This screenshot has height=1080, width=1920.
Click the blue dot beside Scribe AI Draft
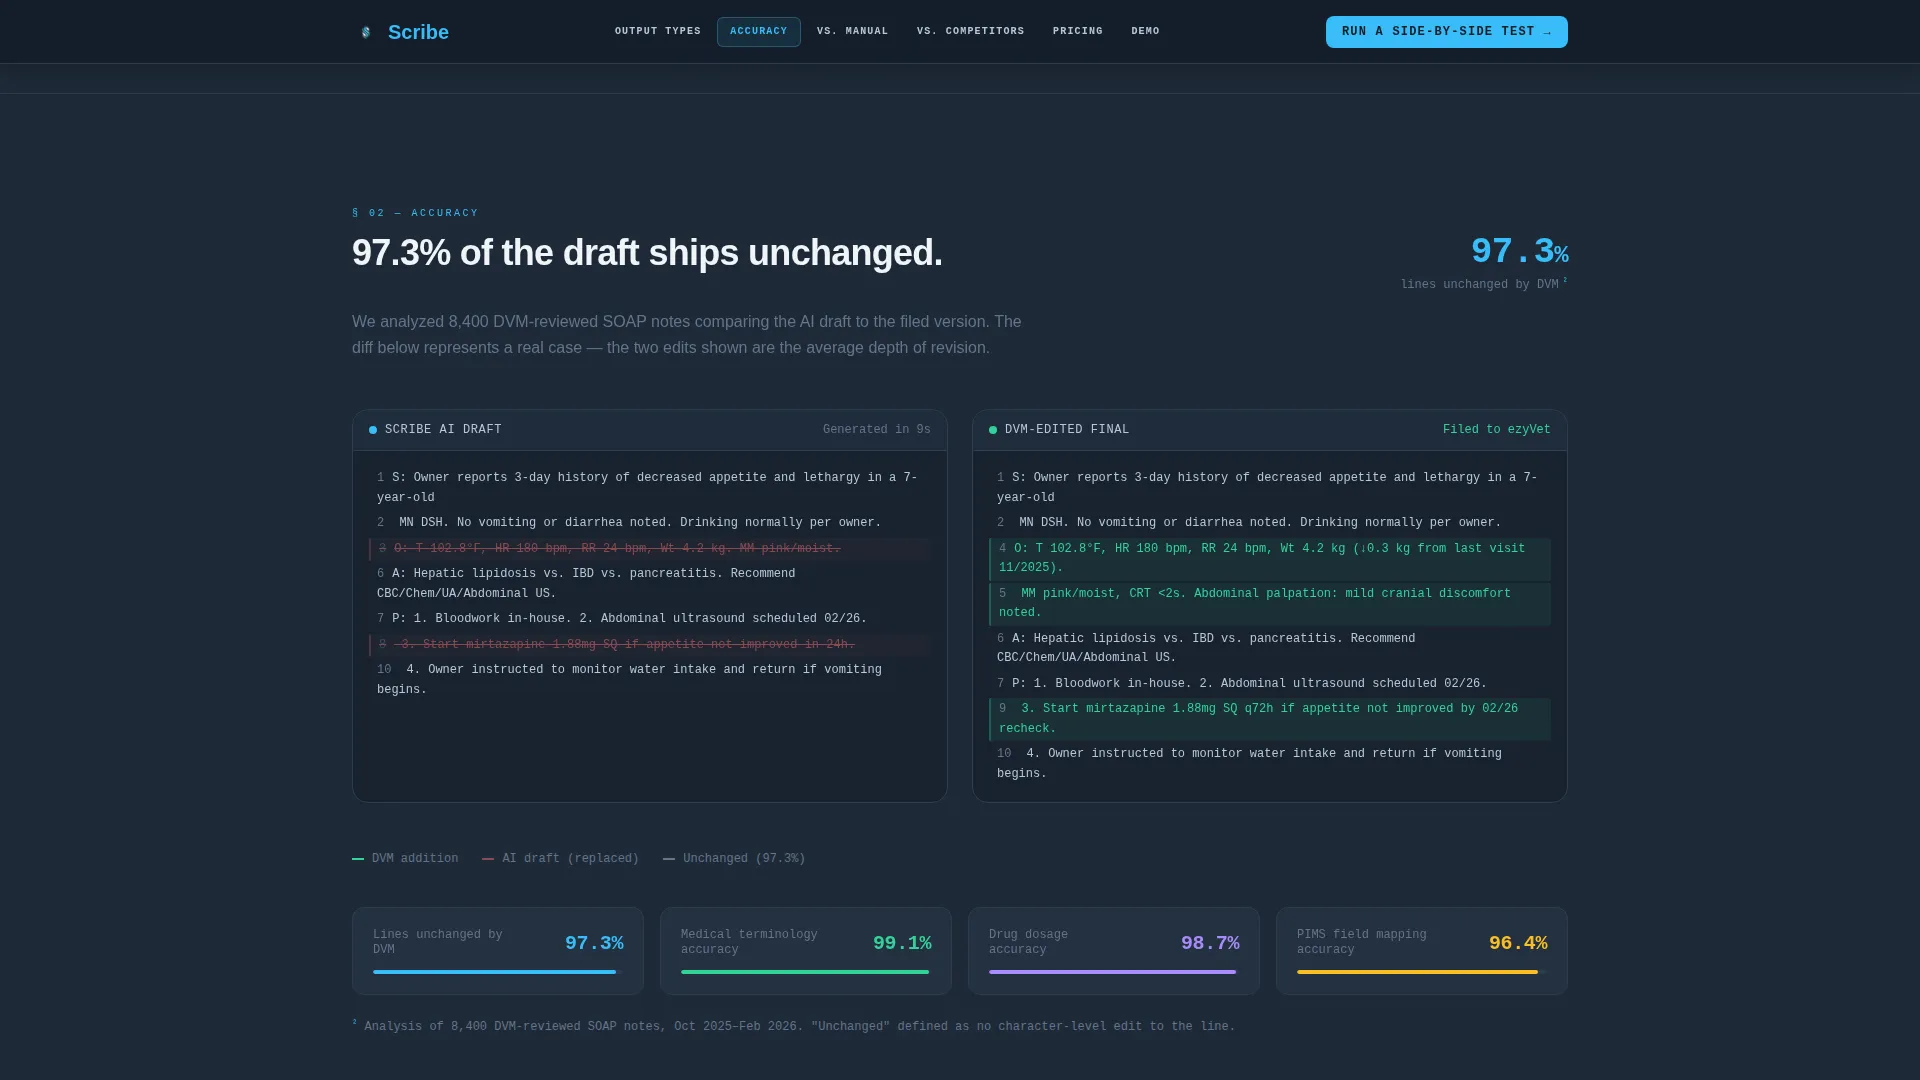tap(373, 430)
